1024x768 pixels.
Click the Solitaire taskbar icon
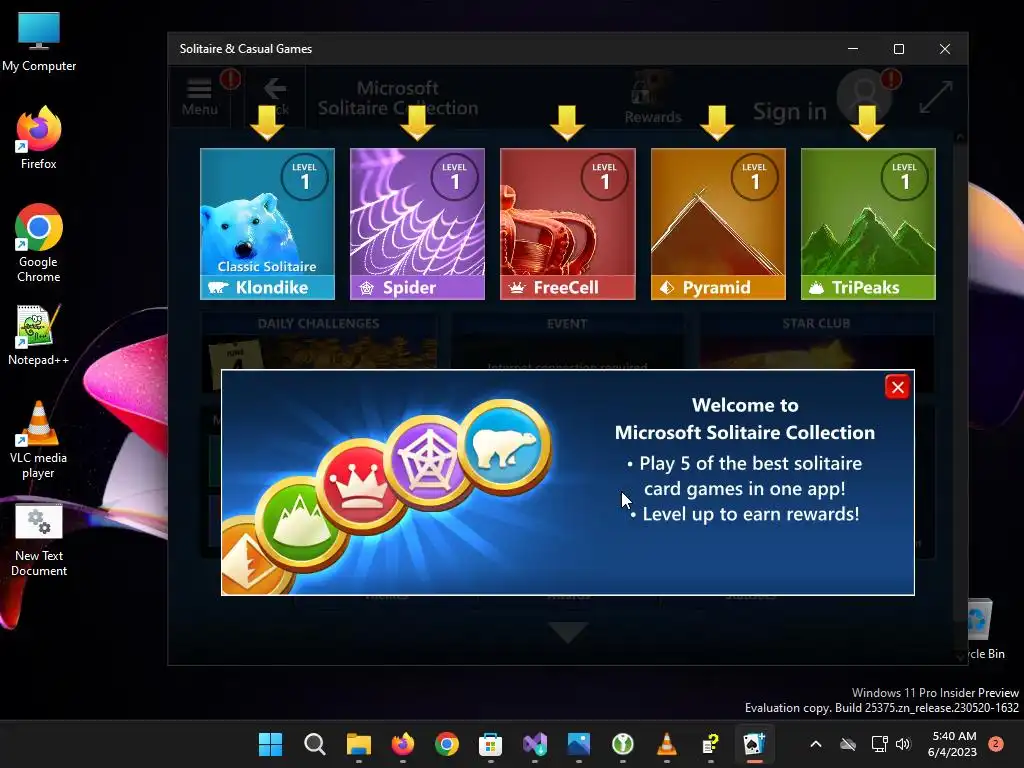click(x=754, y=744)
